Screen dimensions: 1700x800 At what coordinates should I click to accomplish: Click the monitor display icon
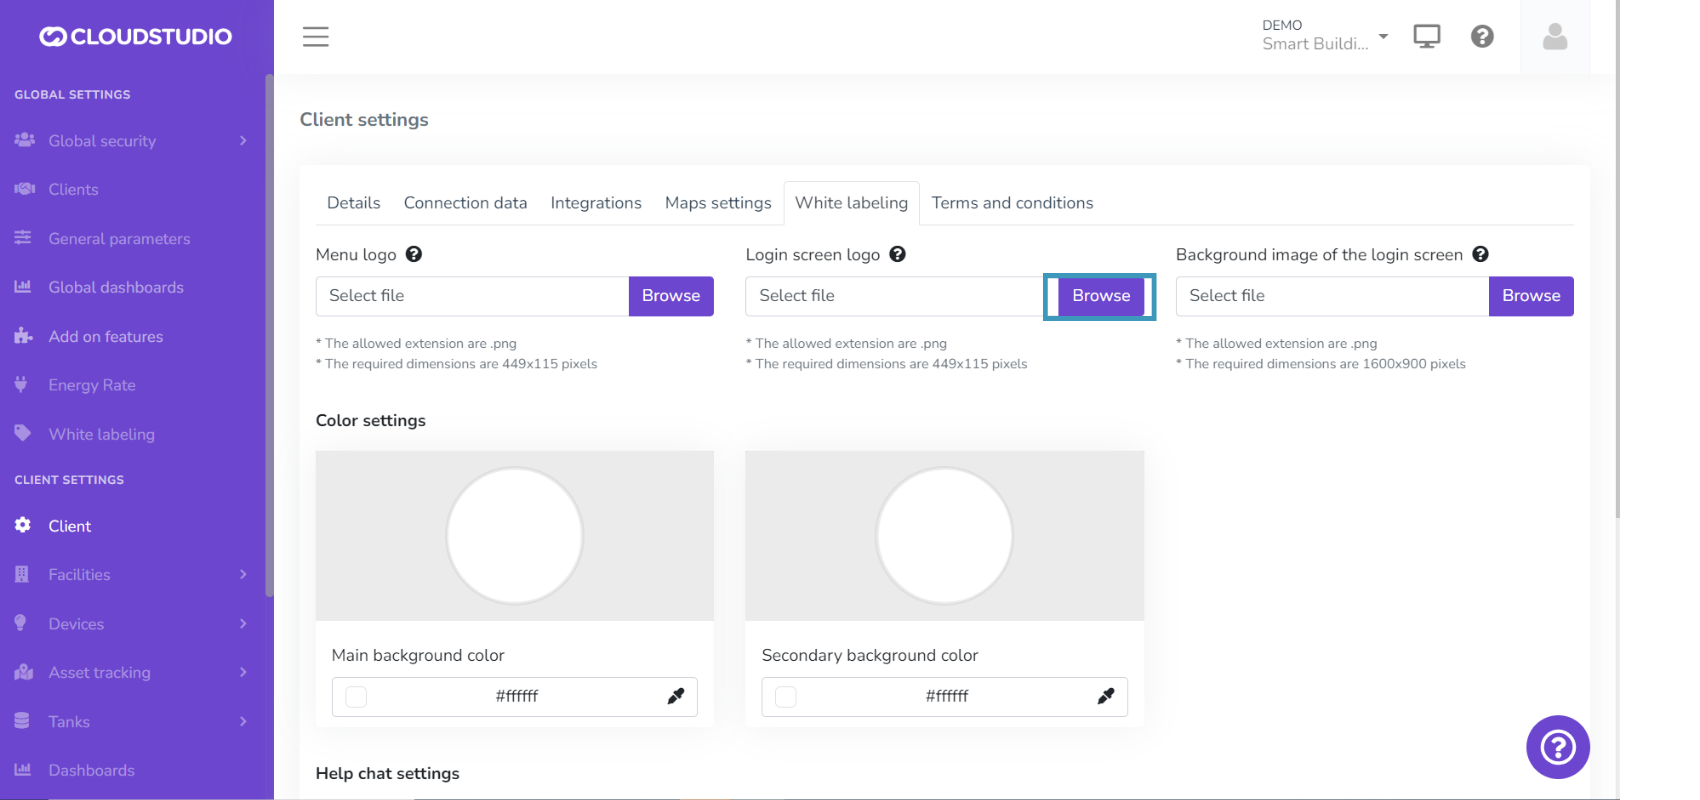coord(1426,37)
